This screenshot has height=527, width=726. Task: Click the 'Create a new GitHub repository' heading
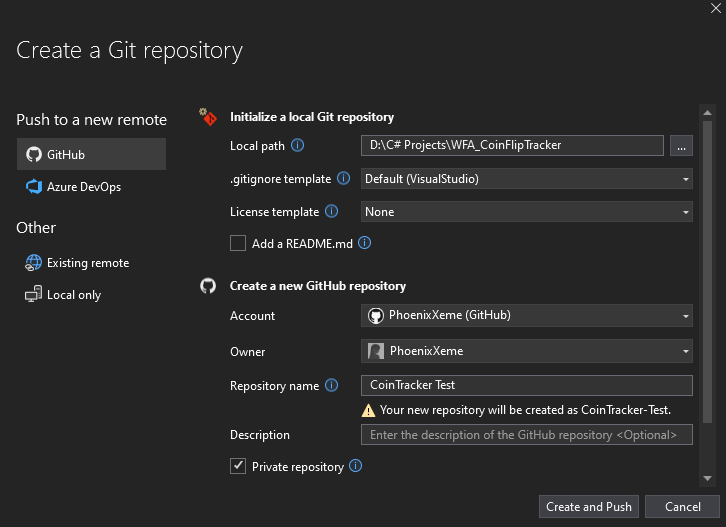pyautogui.click(x=318, y=286)
